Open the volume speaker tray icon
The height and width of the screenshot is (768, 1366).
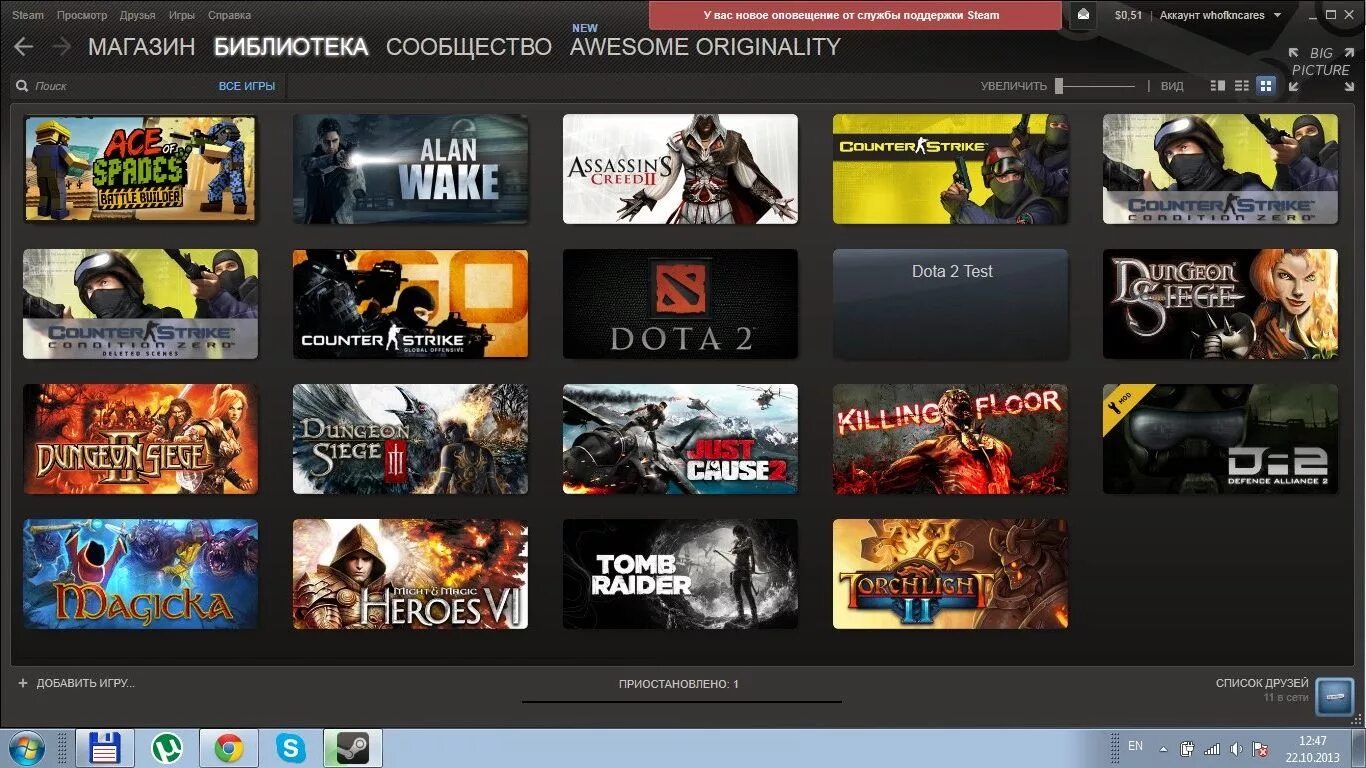pyautogui.click(x=1236, y=748)
